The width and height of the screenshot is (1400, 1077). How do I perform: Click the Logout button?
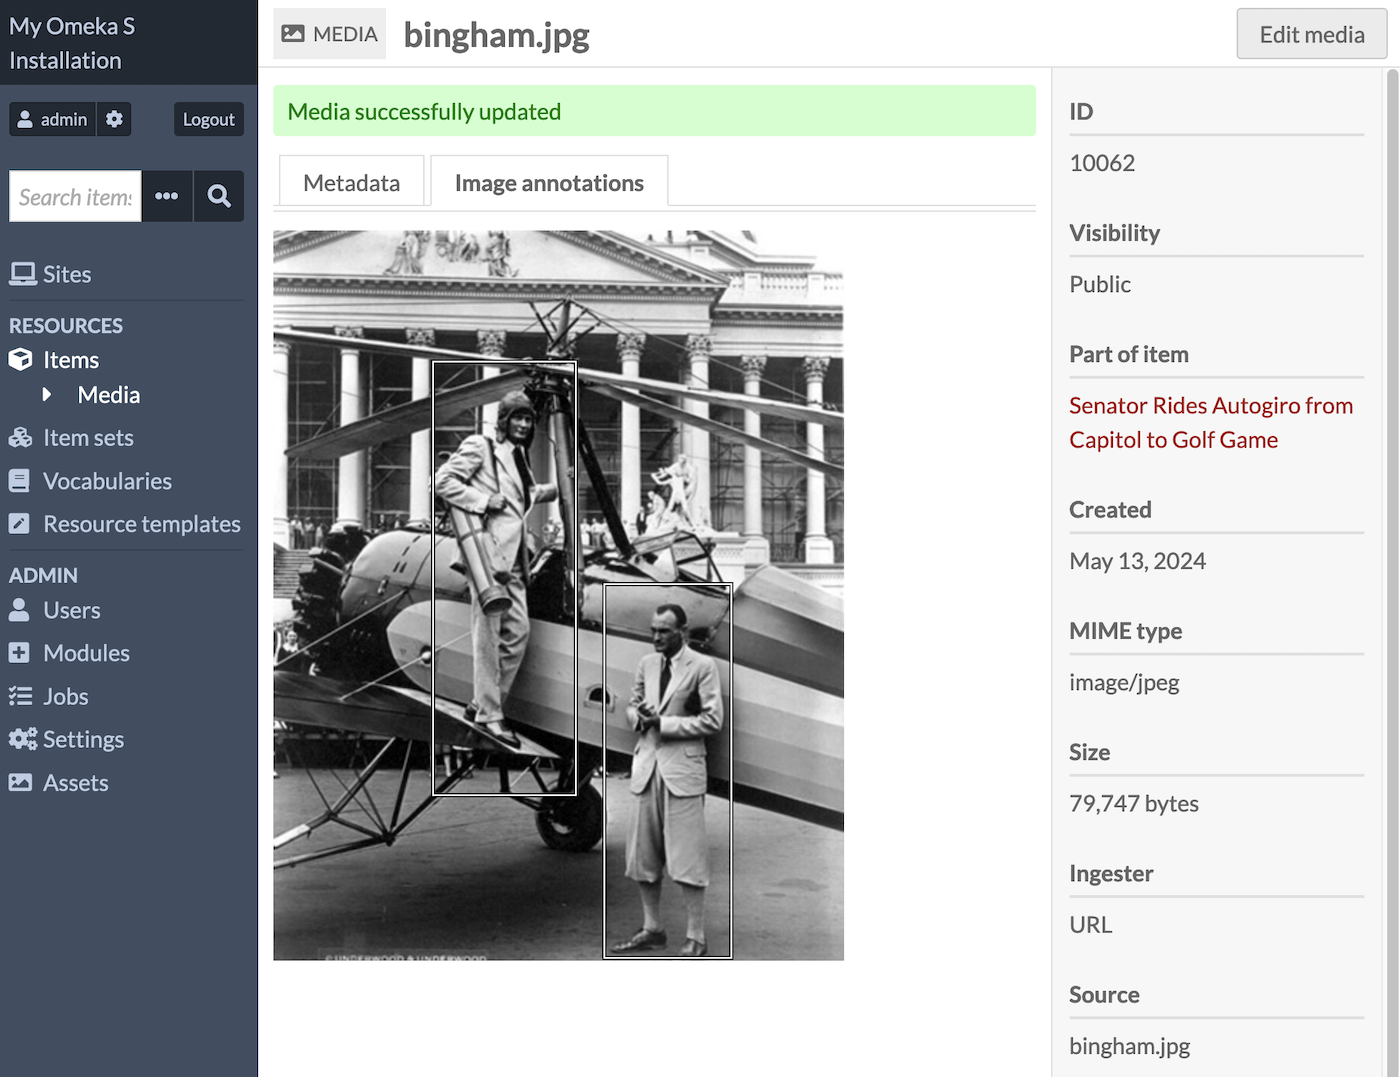point(209,119)
